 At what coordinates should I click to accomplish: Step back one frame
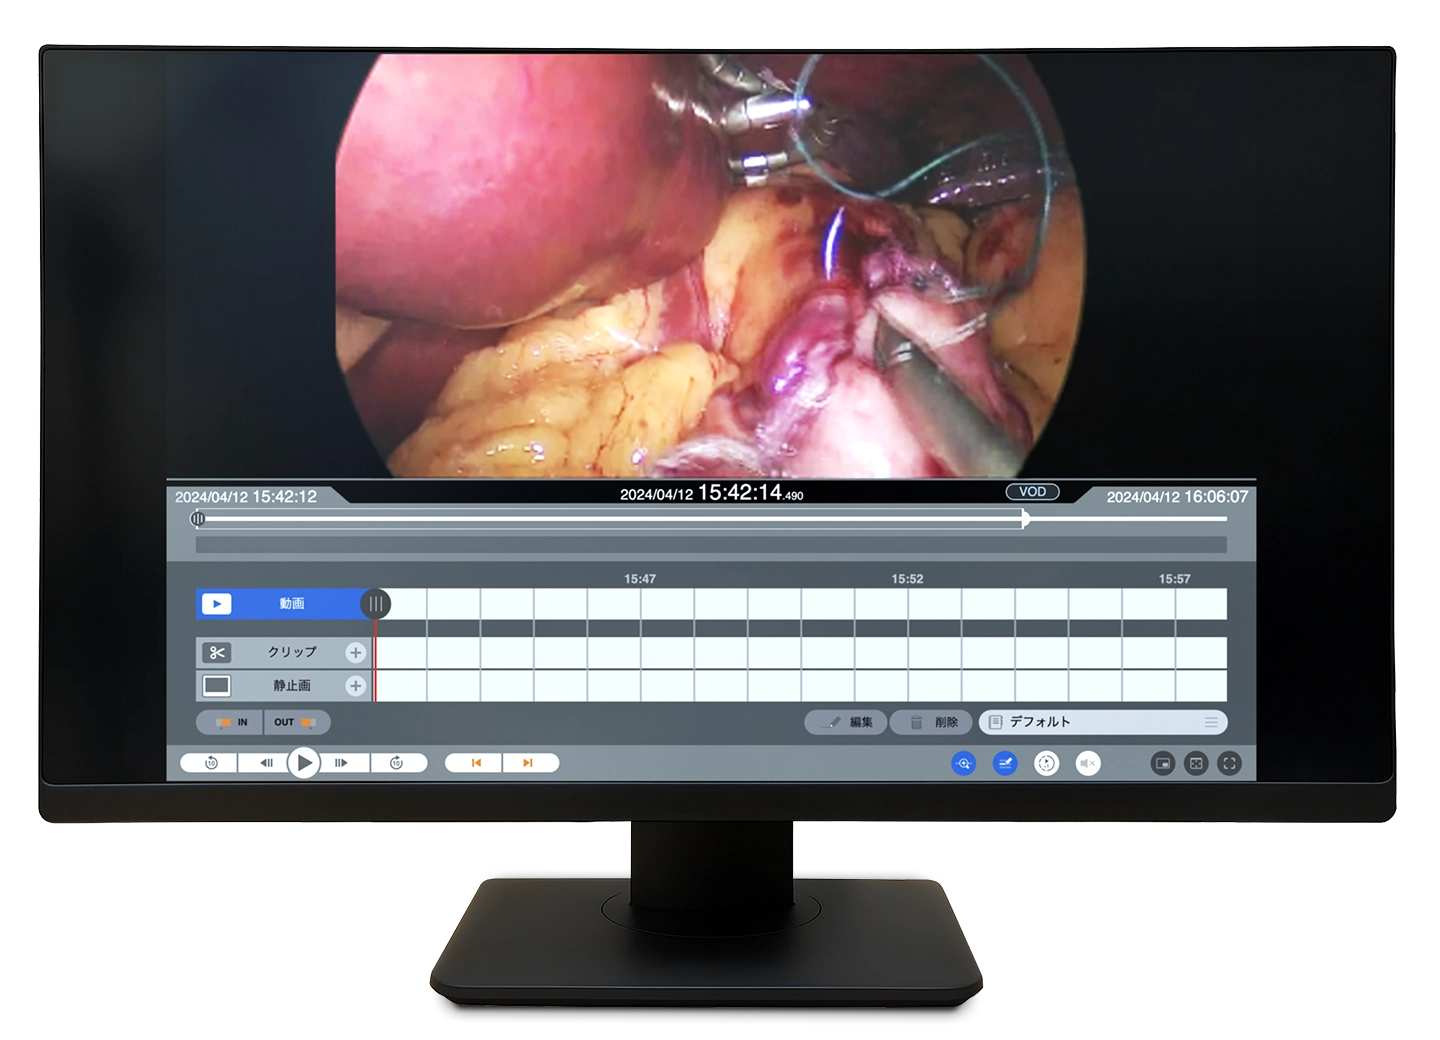coord(266,763)
